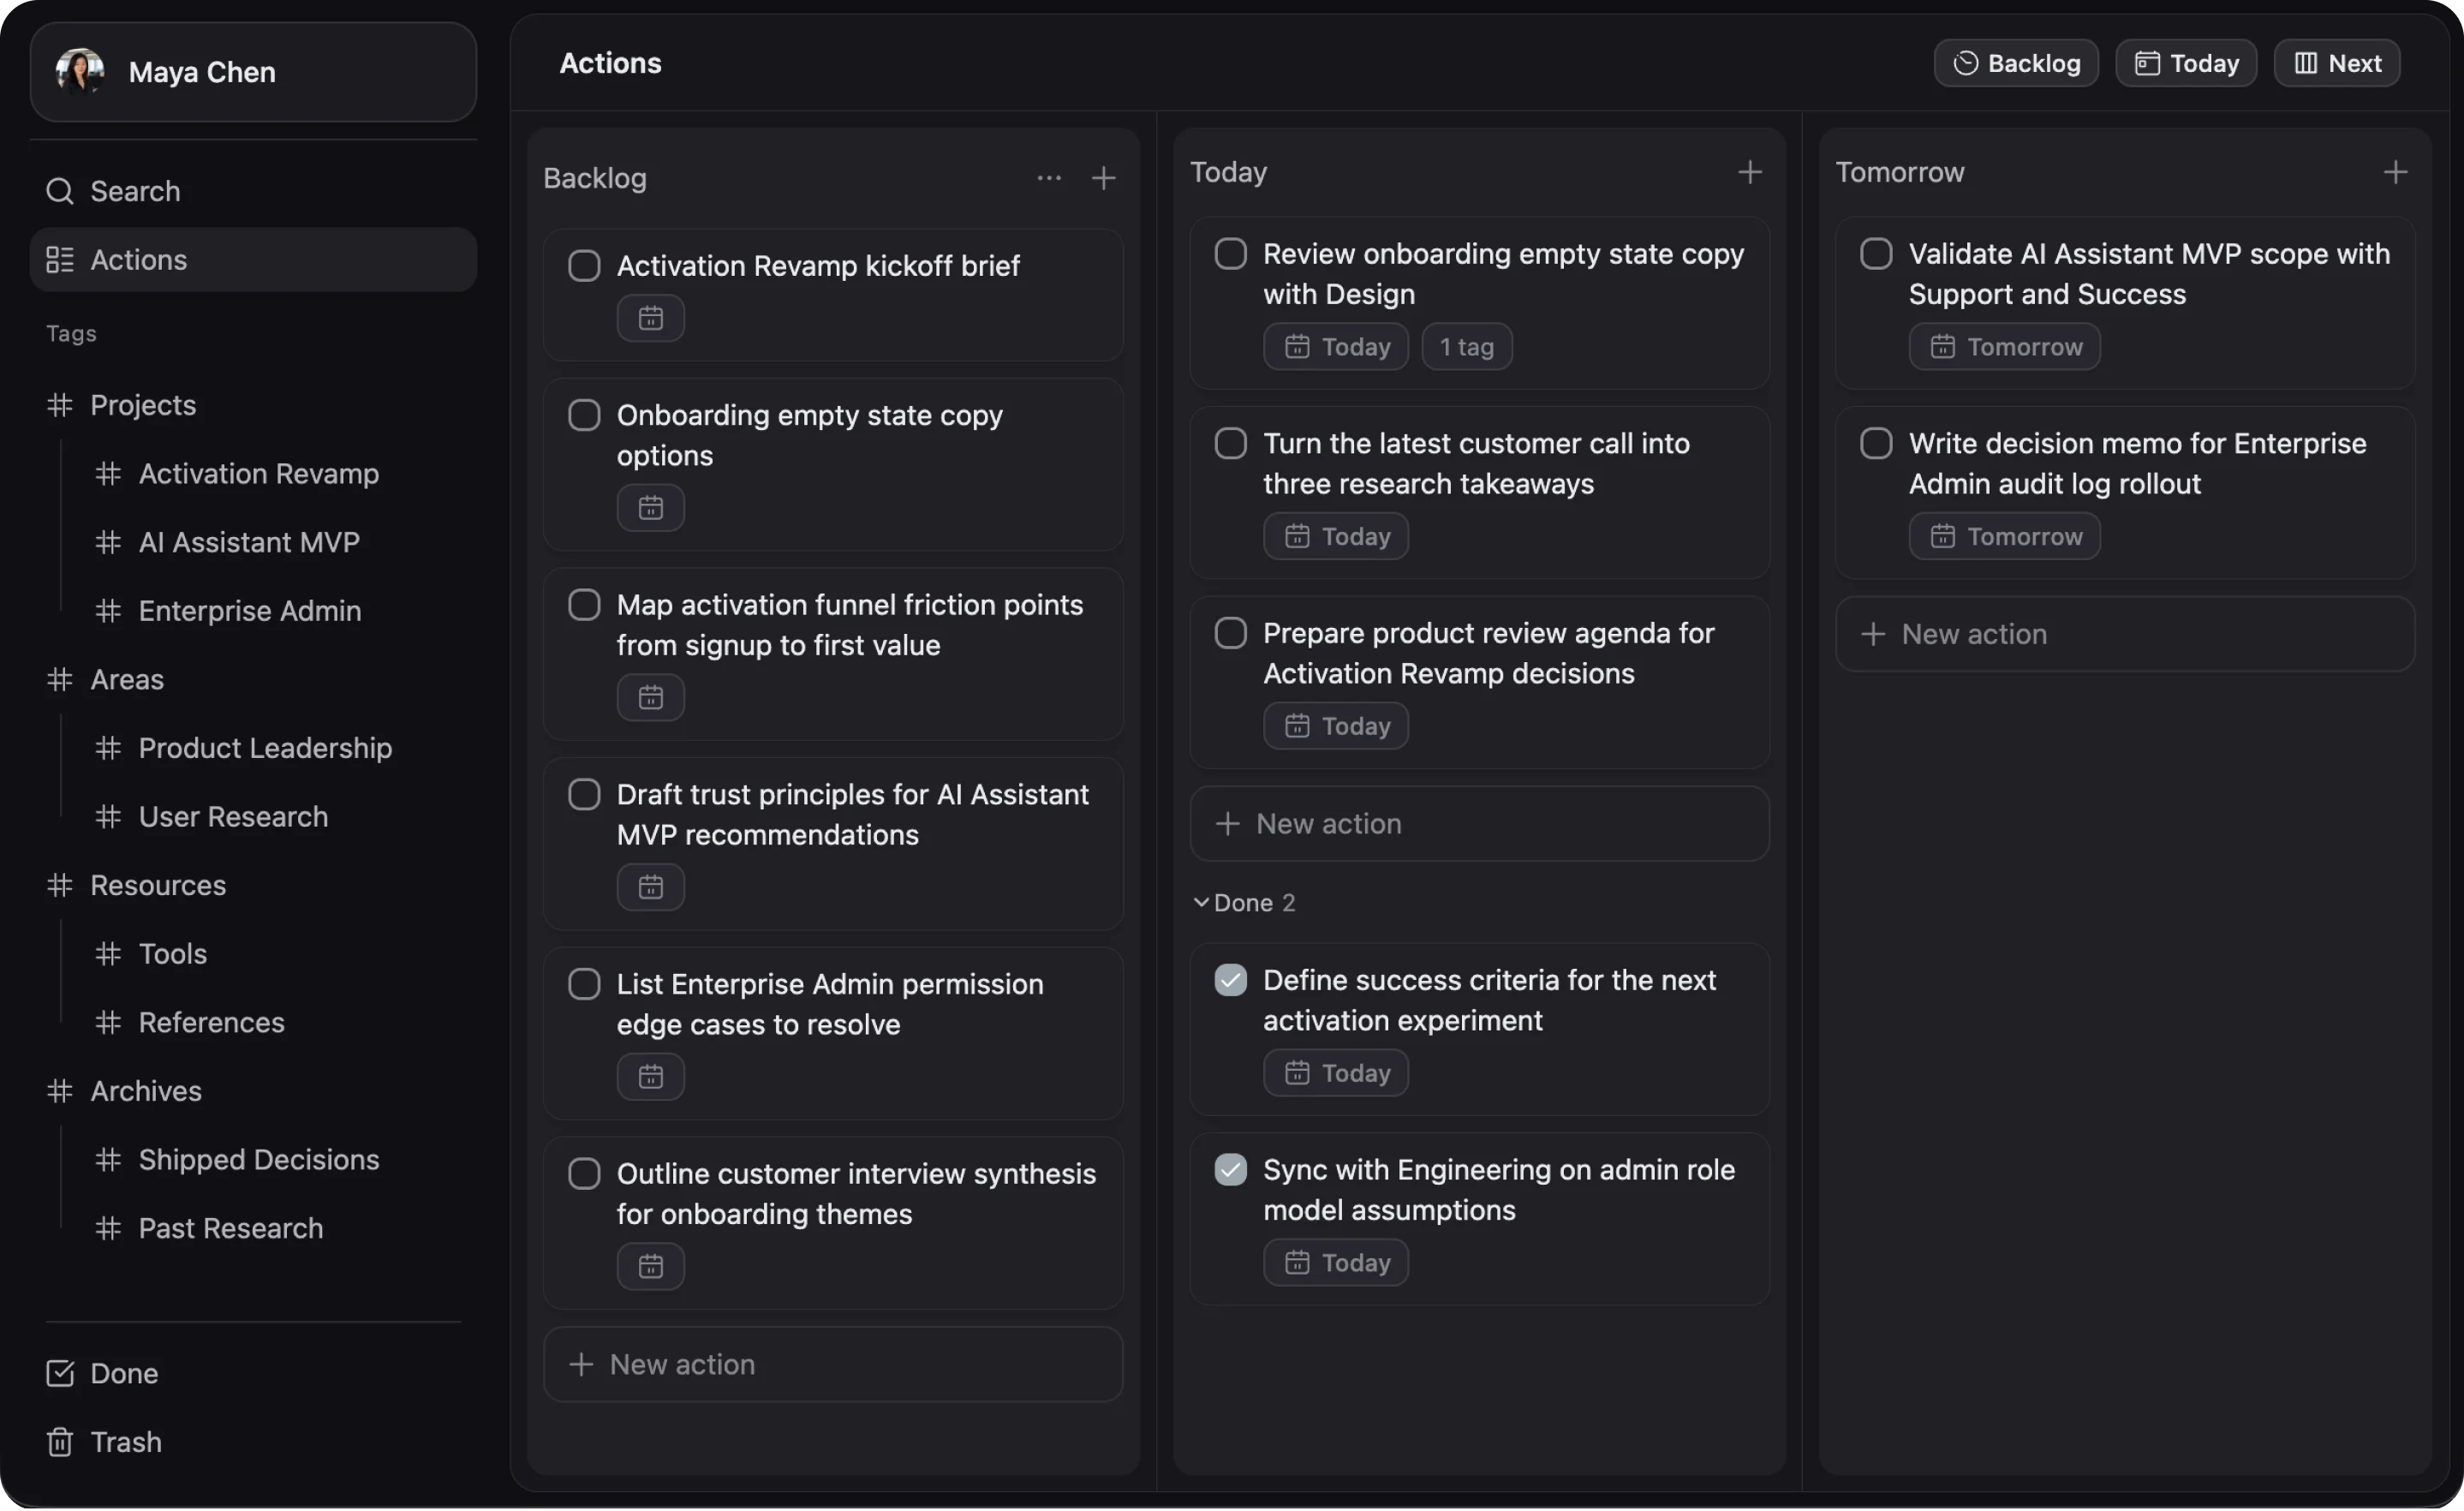Open Tomorrow date chip on decision memo card
Viewport: 2464px width, 1511px height.
(2005, 537)
